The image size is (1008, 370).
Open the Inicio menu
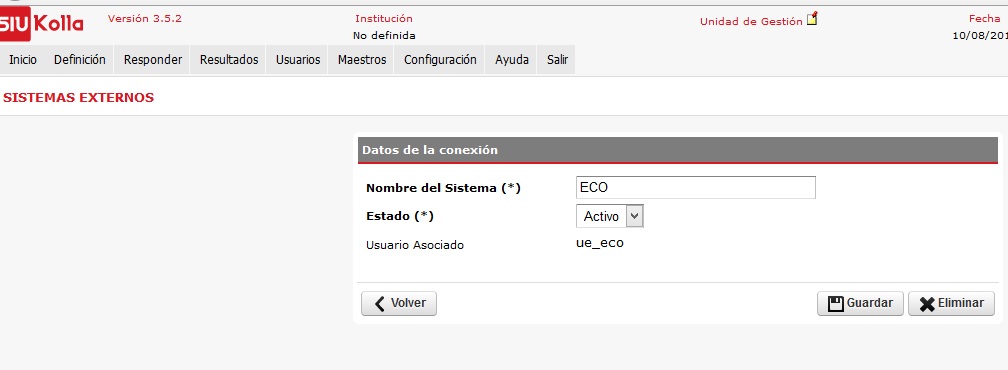point(23,60)
